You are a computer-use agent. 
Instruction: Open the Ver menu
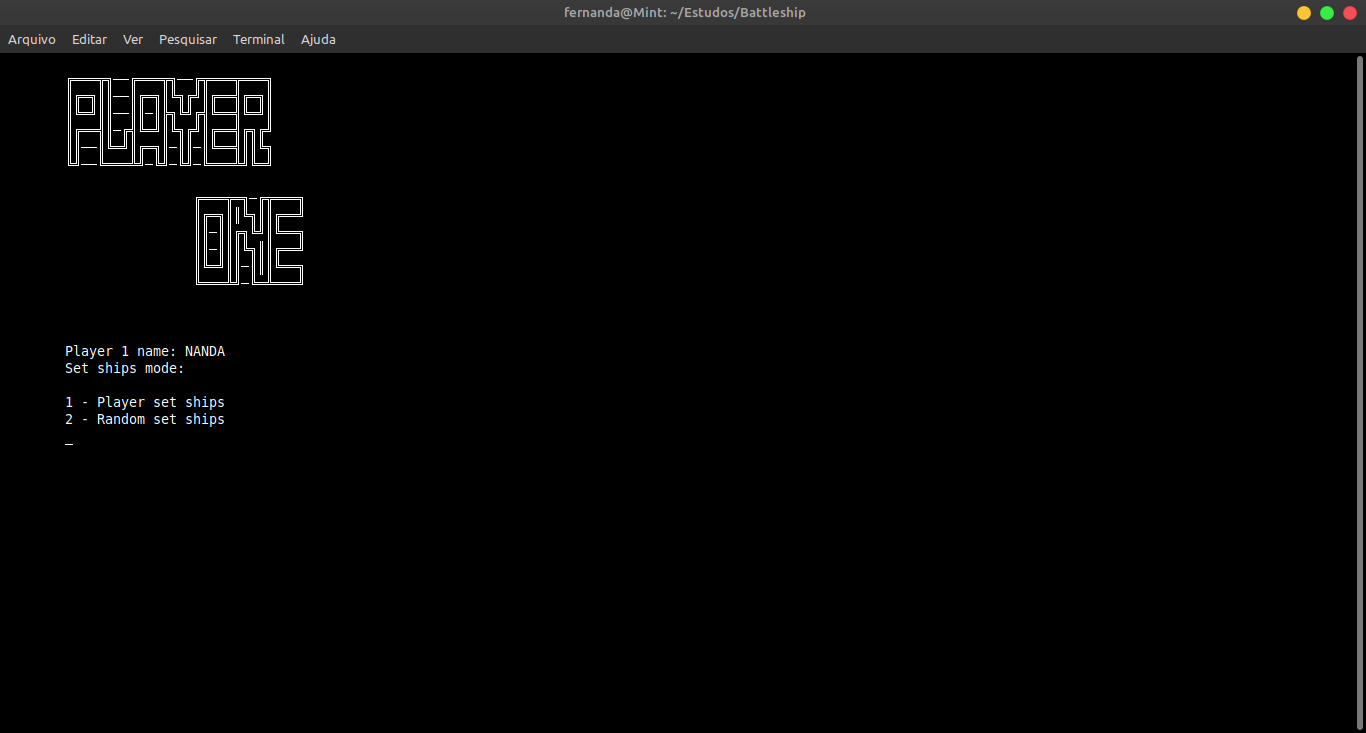click(132, 39)
